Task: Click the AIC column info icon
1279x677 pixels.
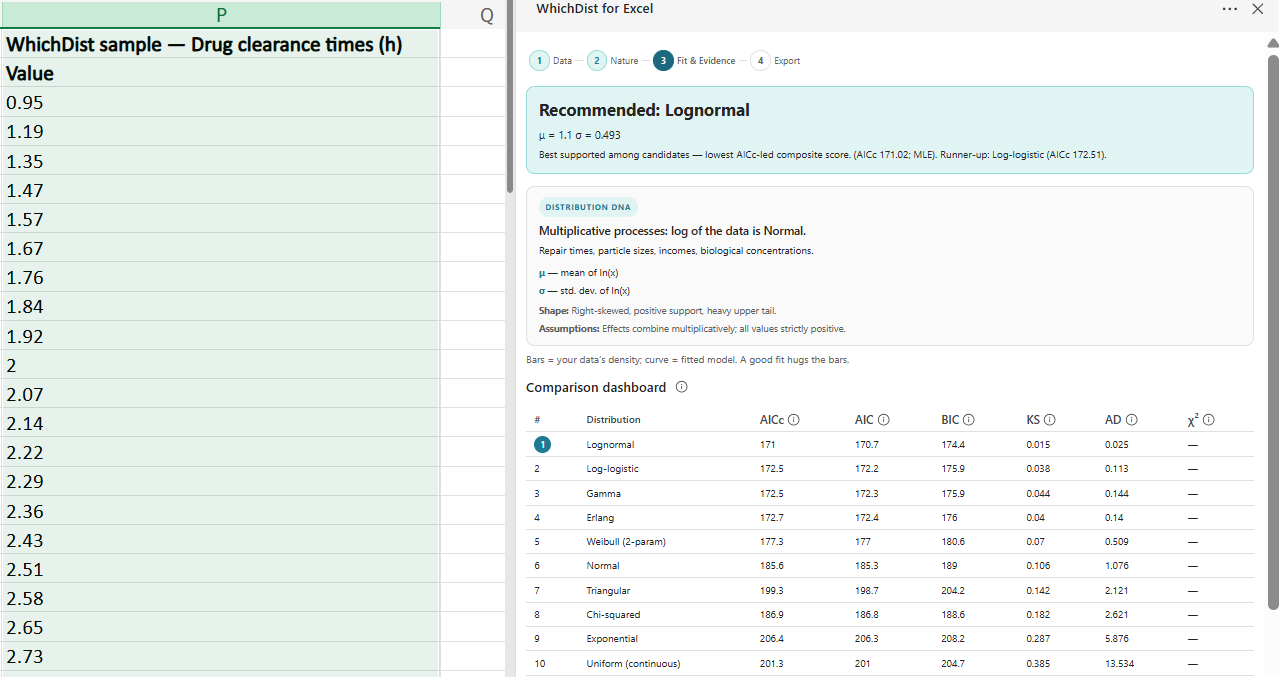Action: tap(884, 420)
